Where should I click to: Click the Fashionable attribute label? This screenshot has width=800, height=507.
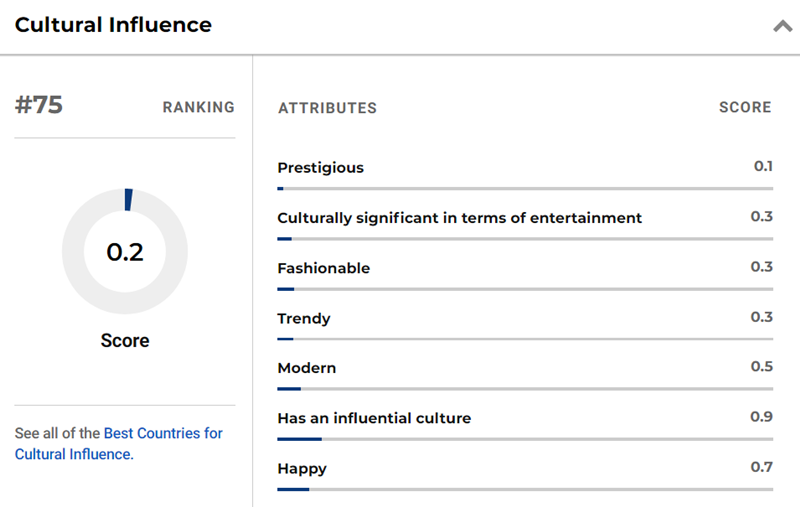tap(323, 268)
